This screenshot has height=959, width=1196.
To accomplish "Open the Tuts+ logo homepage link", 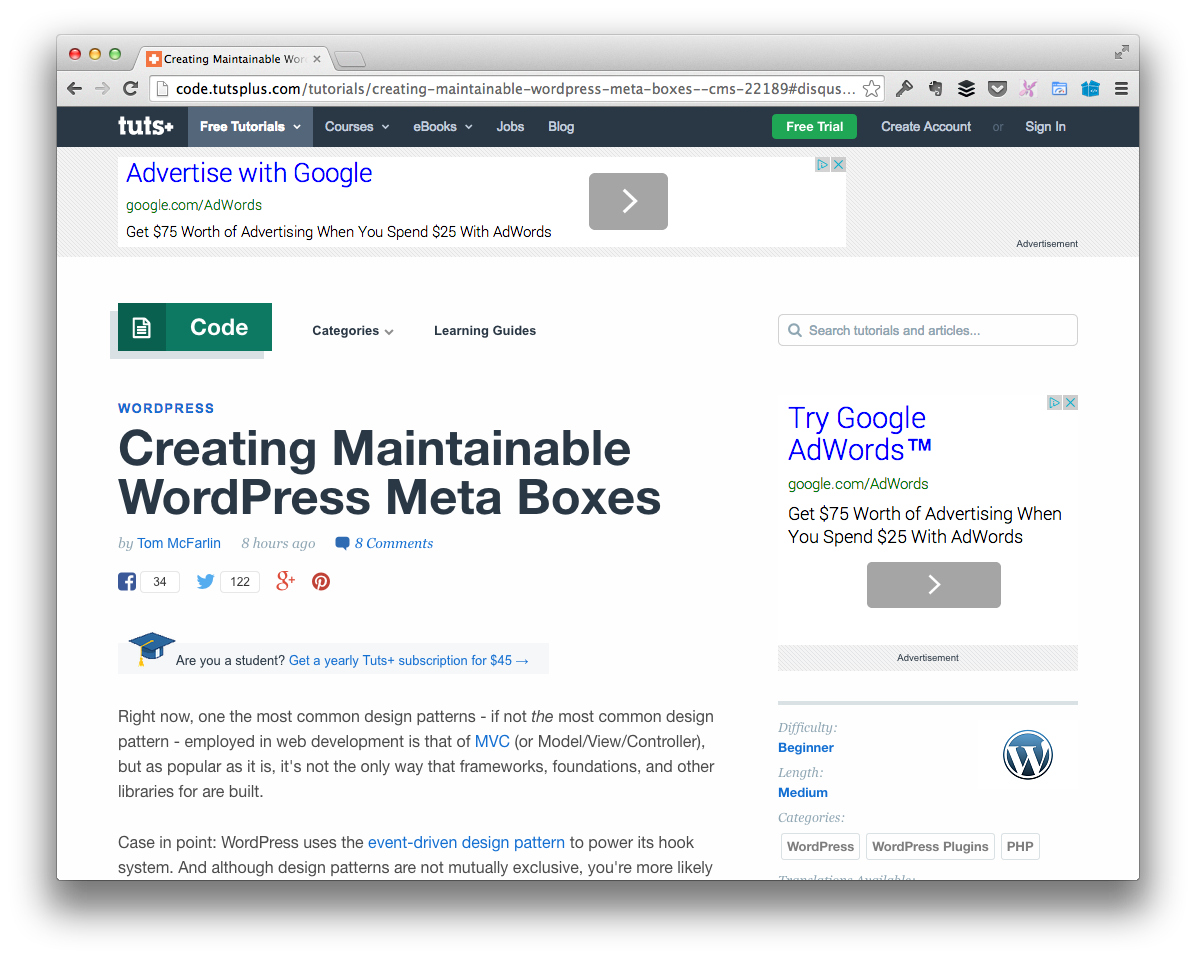I will [146, 126].
